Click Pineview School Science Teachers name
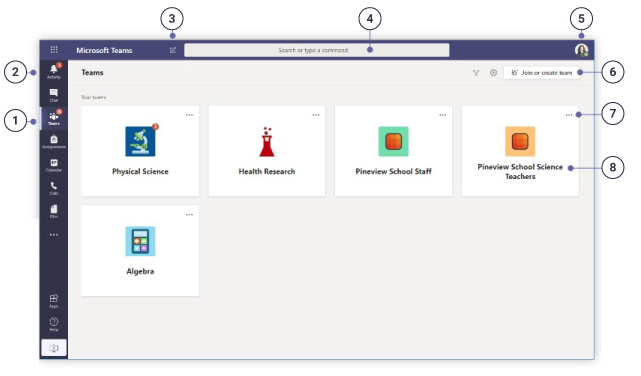Viewport: 641px width, 376px height. click(520, 172)
